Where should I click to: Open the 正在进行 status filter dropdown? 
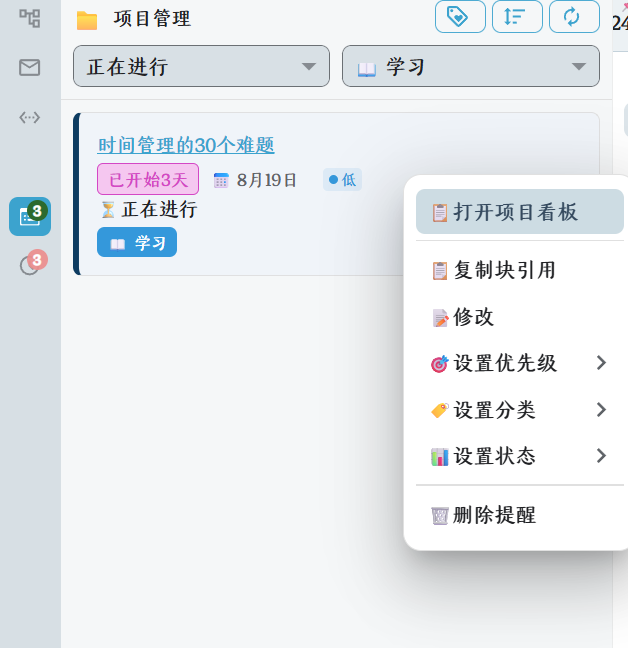pos(202,66)
